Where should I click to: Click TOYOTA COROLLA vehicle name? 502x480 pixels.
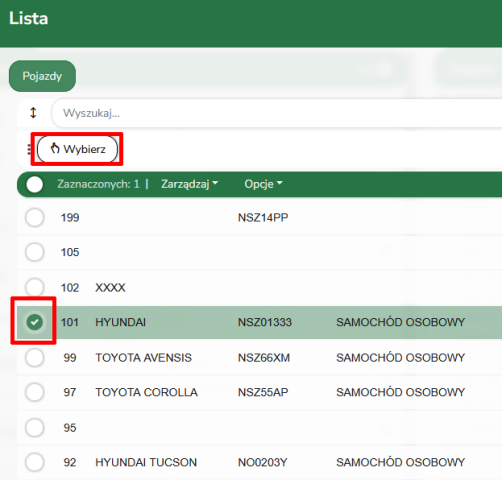pos(147,392)
